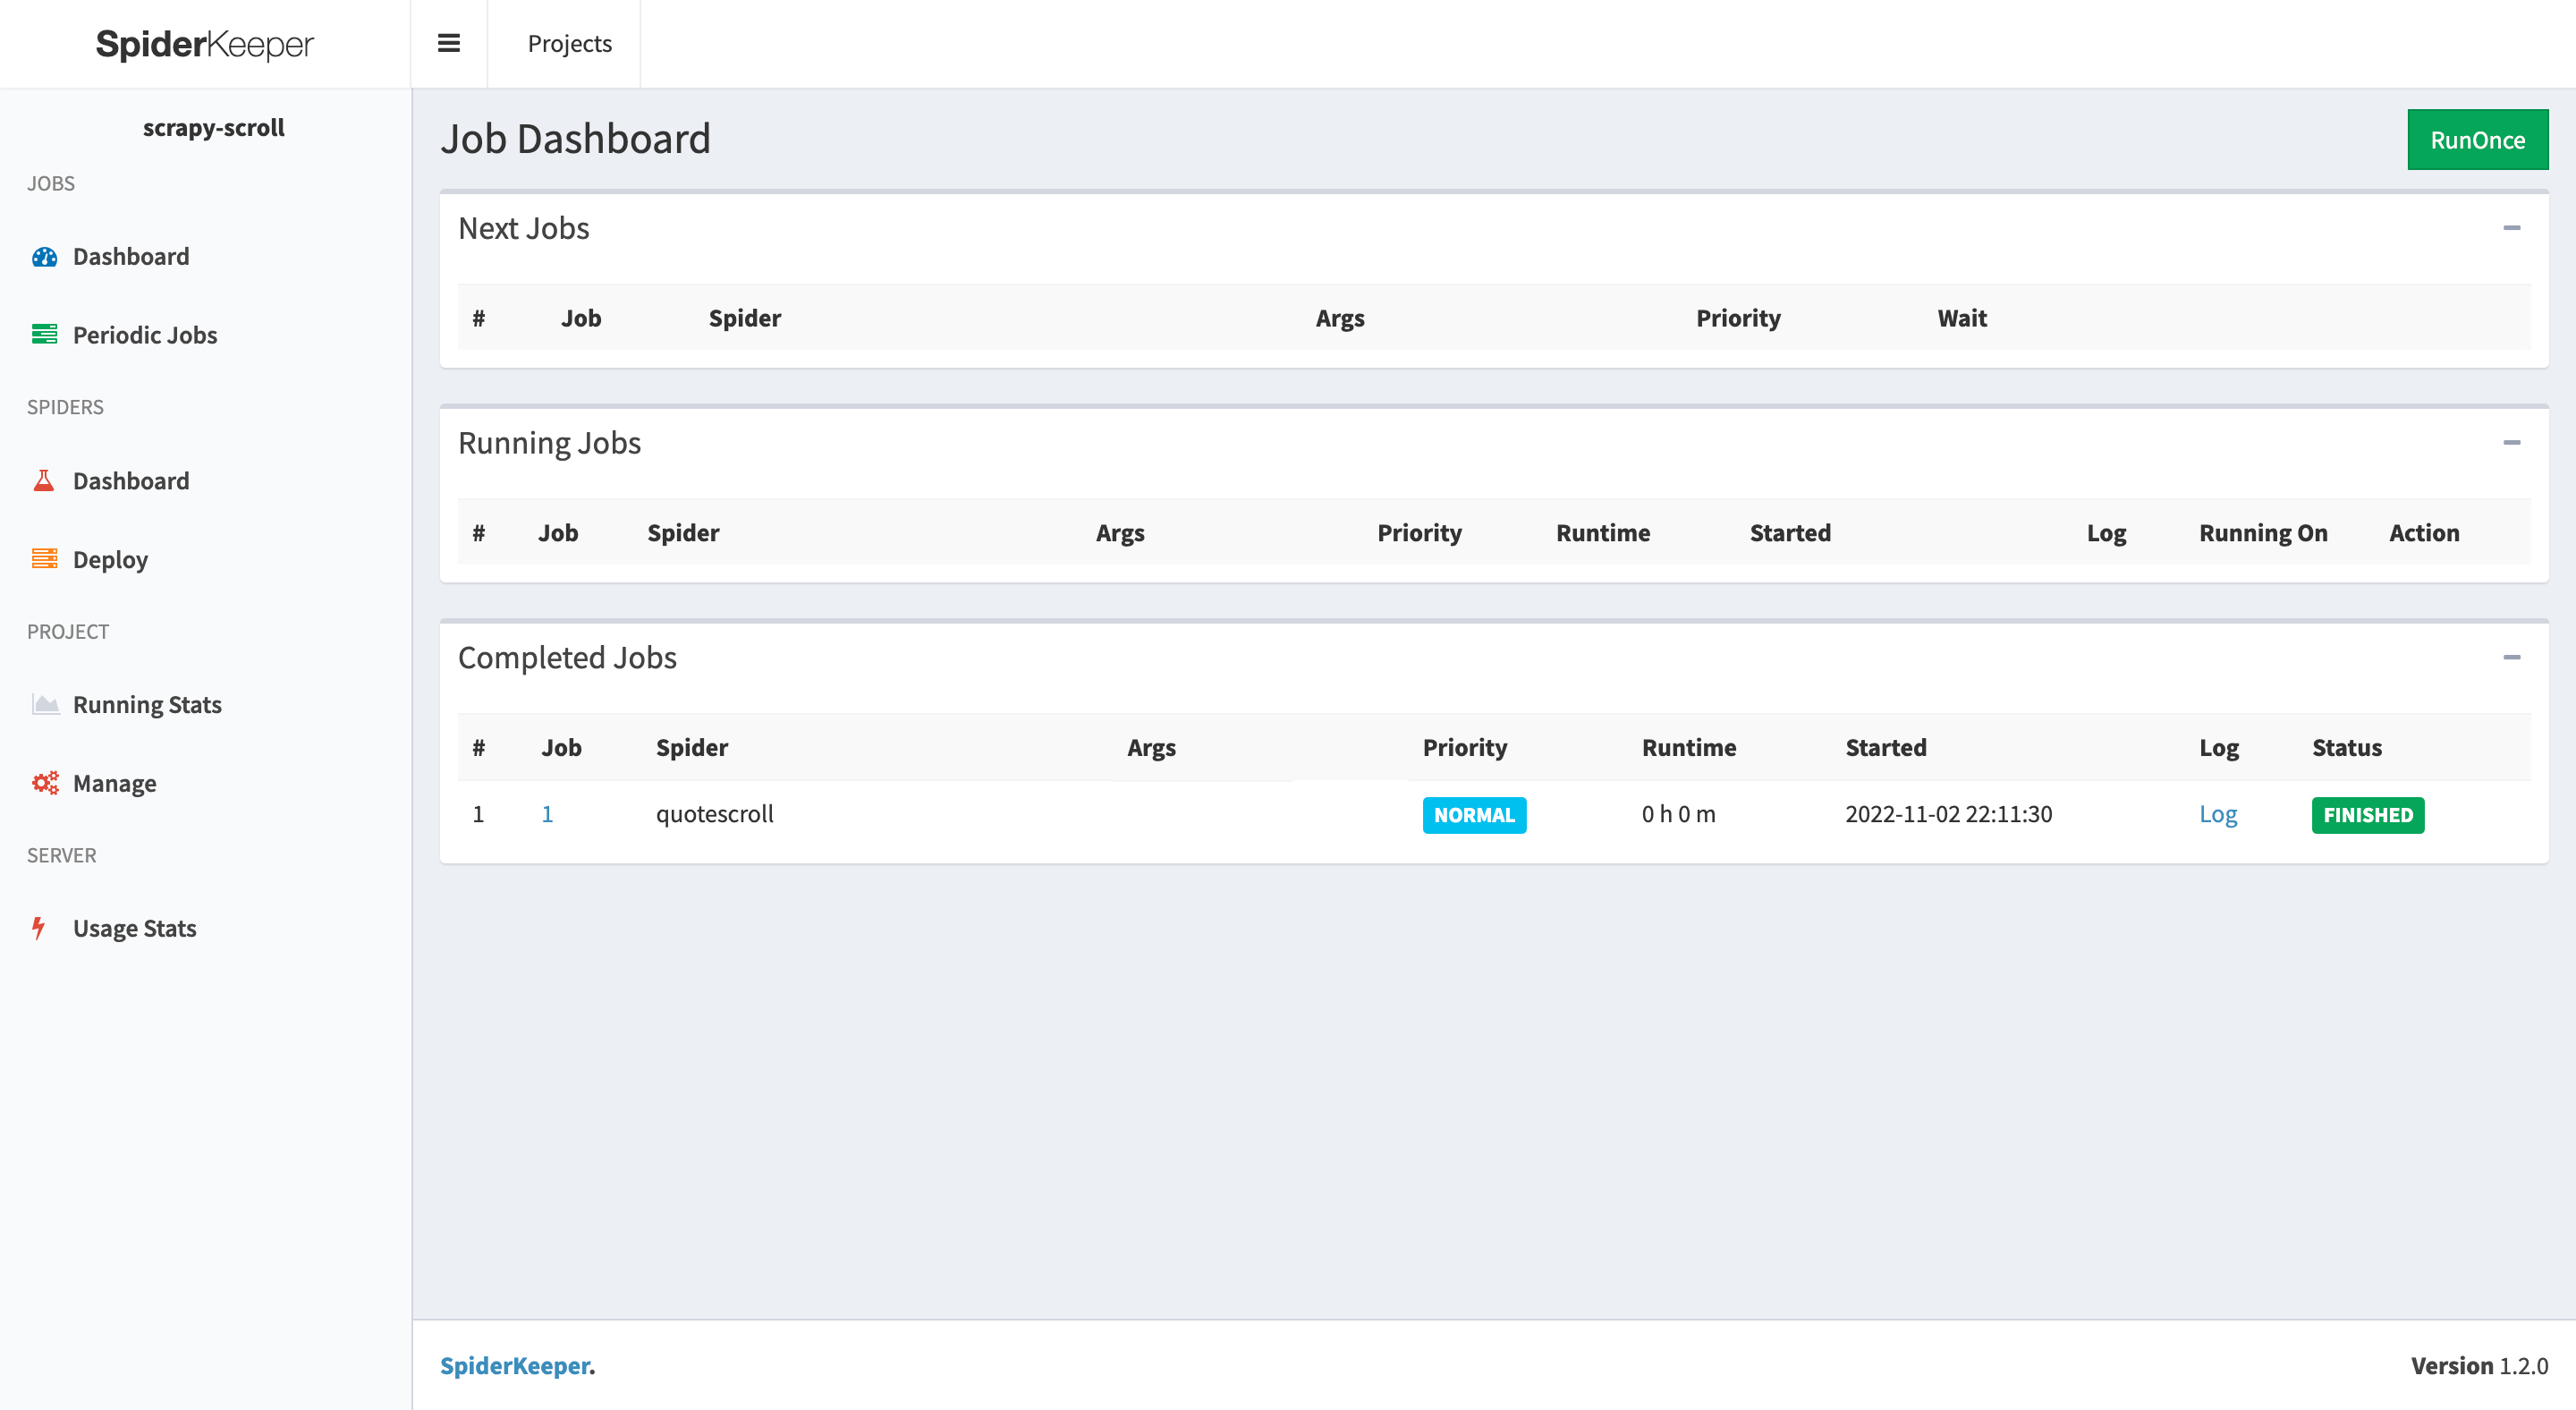Open job 1 link in Completed Jobs

click(547, 814)
